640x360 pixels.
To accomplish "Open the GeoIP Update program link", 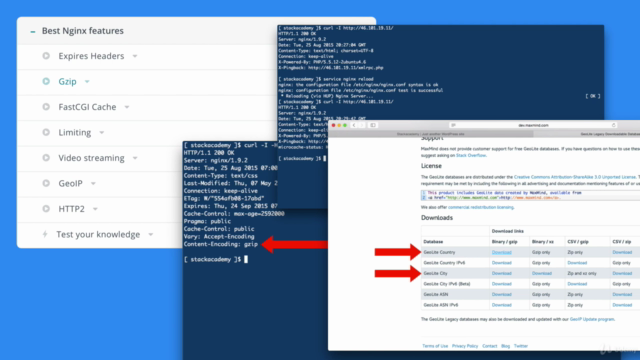I will [591, 319].
